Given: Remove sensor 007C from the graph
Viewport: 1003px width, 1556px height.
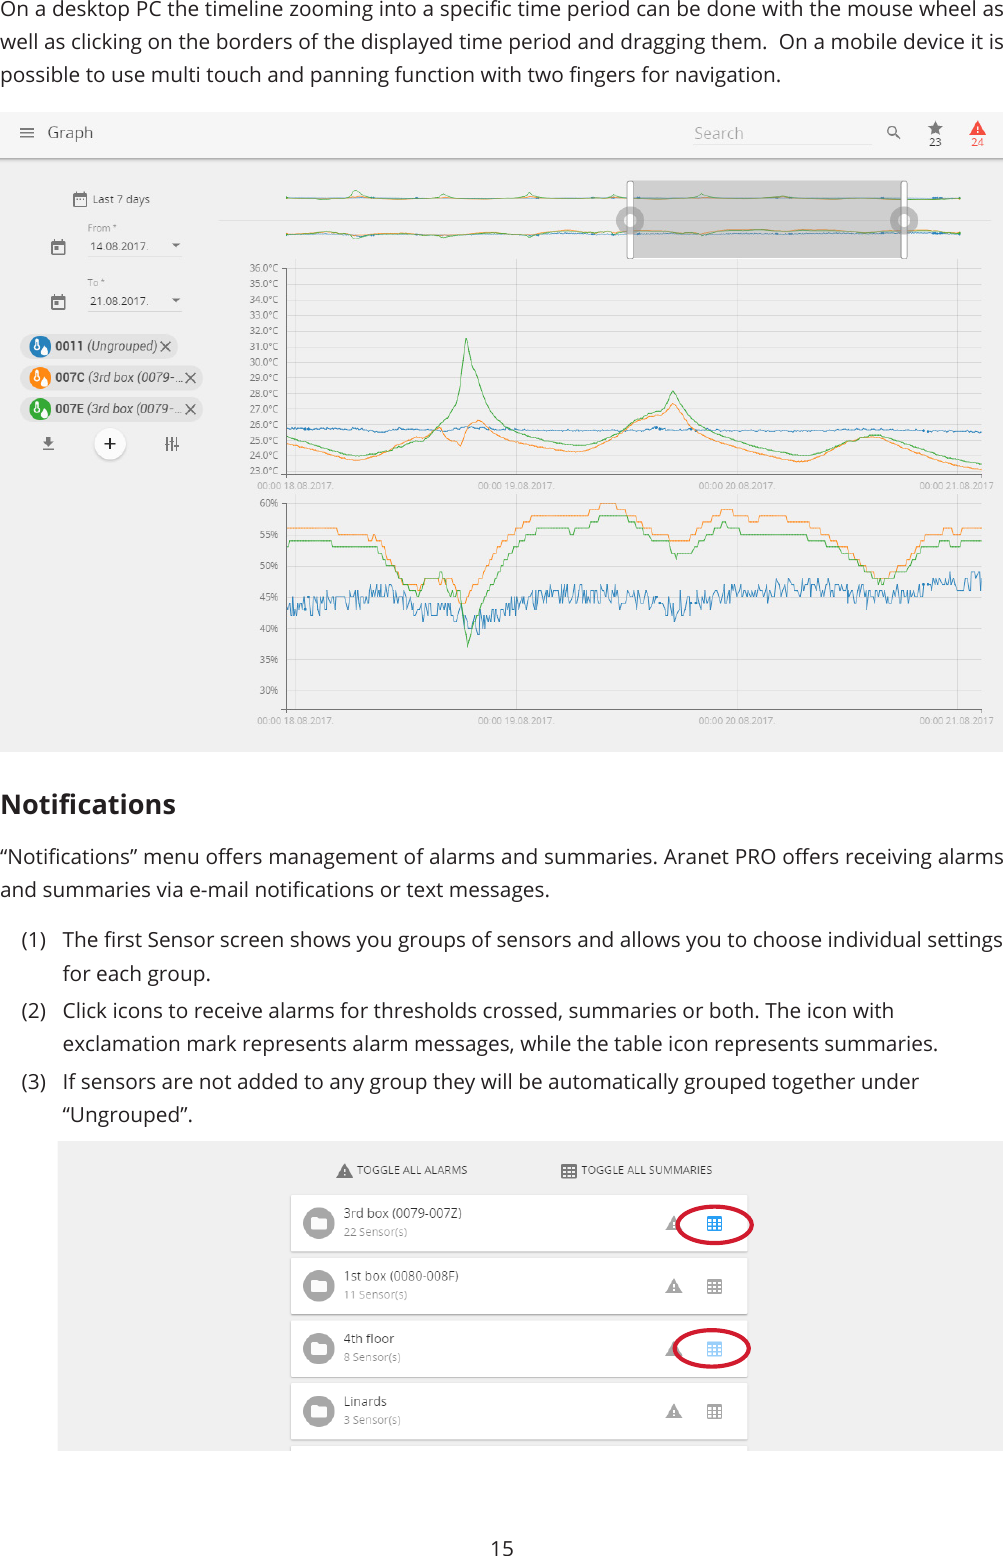Looking at the screenshot, I should point(190,378).
